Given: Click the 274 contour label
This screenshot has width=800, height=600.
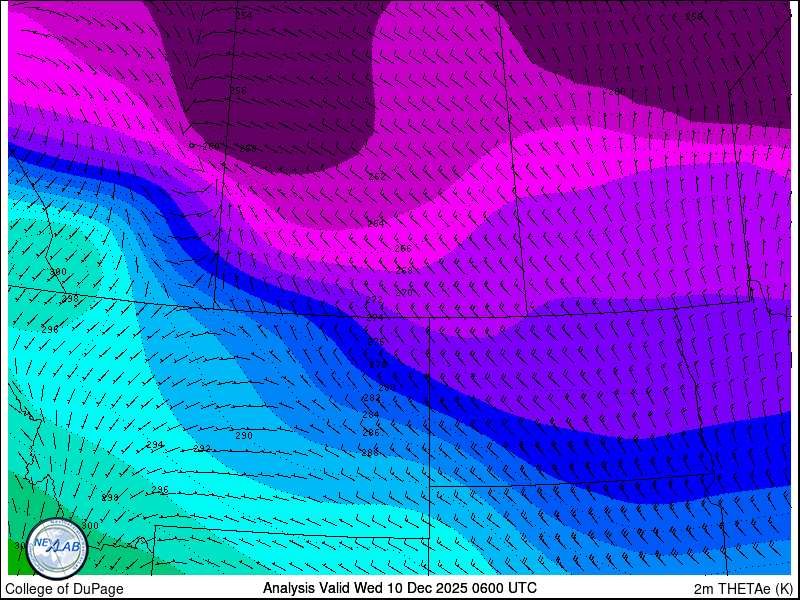Looking at the screenshot, I should coord(374,318).
